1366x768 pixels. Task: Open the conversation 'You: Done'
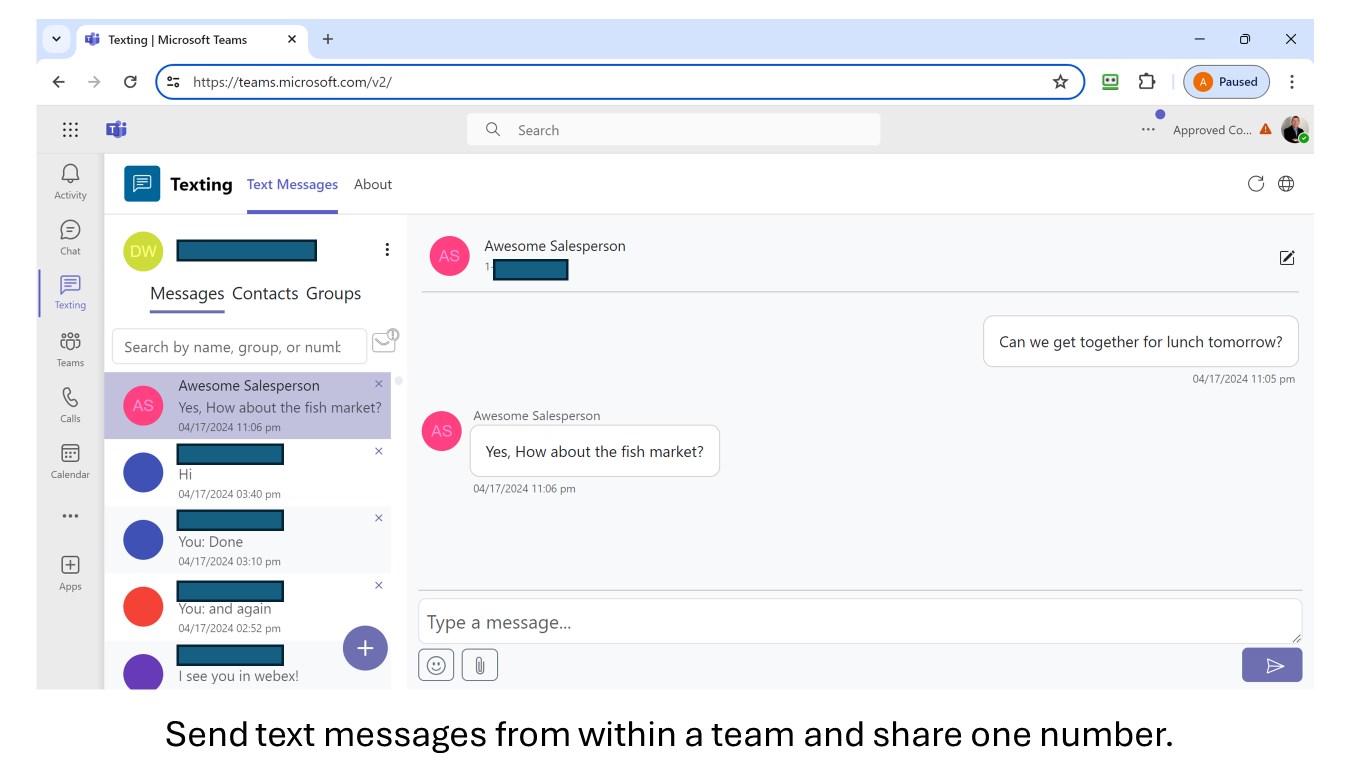click(x=247, y=540)
